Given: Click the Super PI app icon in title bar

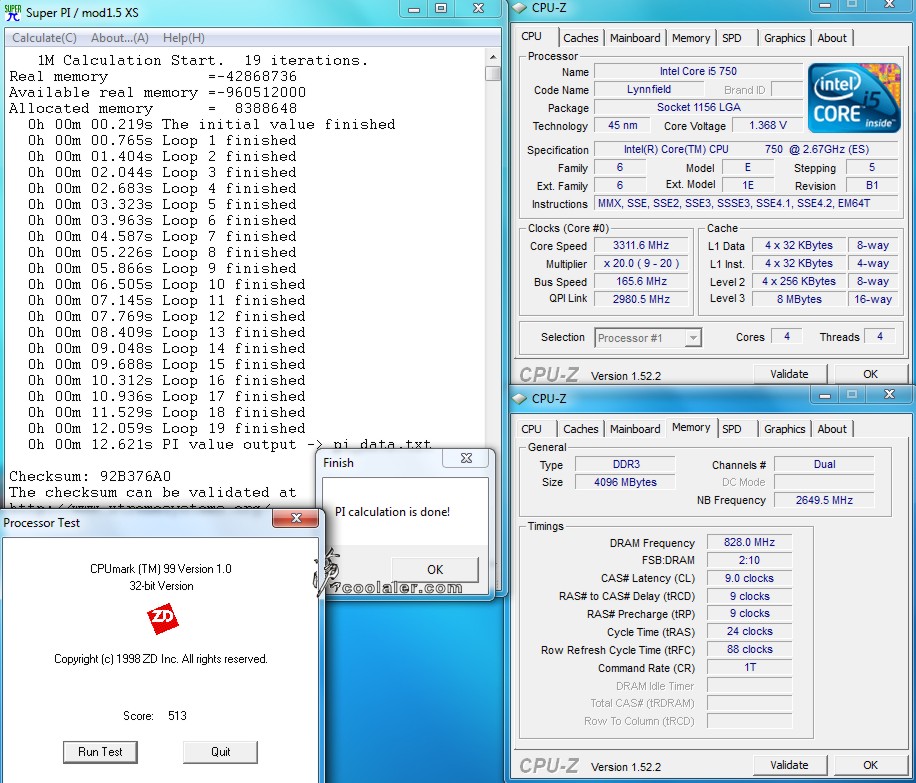Looking at the screenshot, I should [12, 12].
